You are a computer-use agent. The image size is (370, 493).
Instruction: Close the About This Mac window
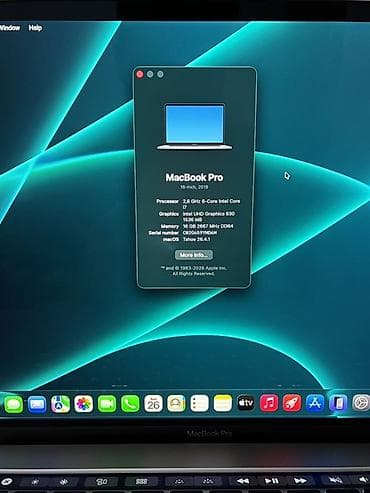point(140,74)
